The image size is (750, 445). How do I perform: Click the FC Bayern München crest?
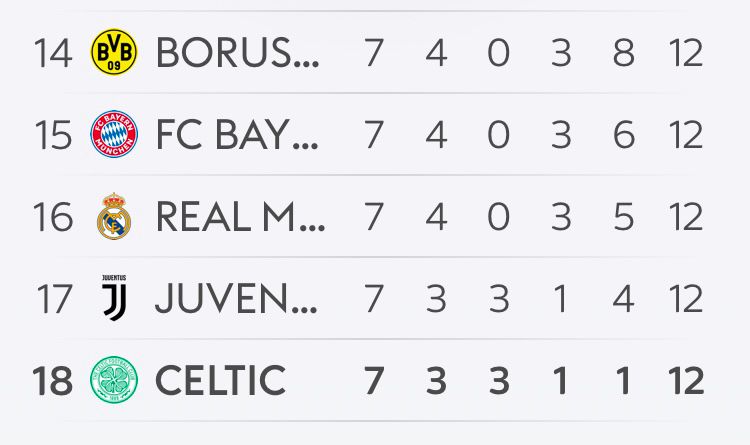(x=114, y=134)
